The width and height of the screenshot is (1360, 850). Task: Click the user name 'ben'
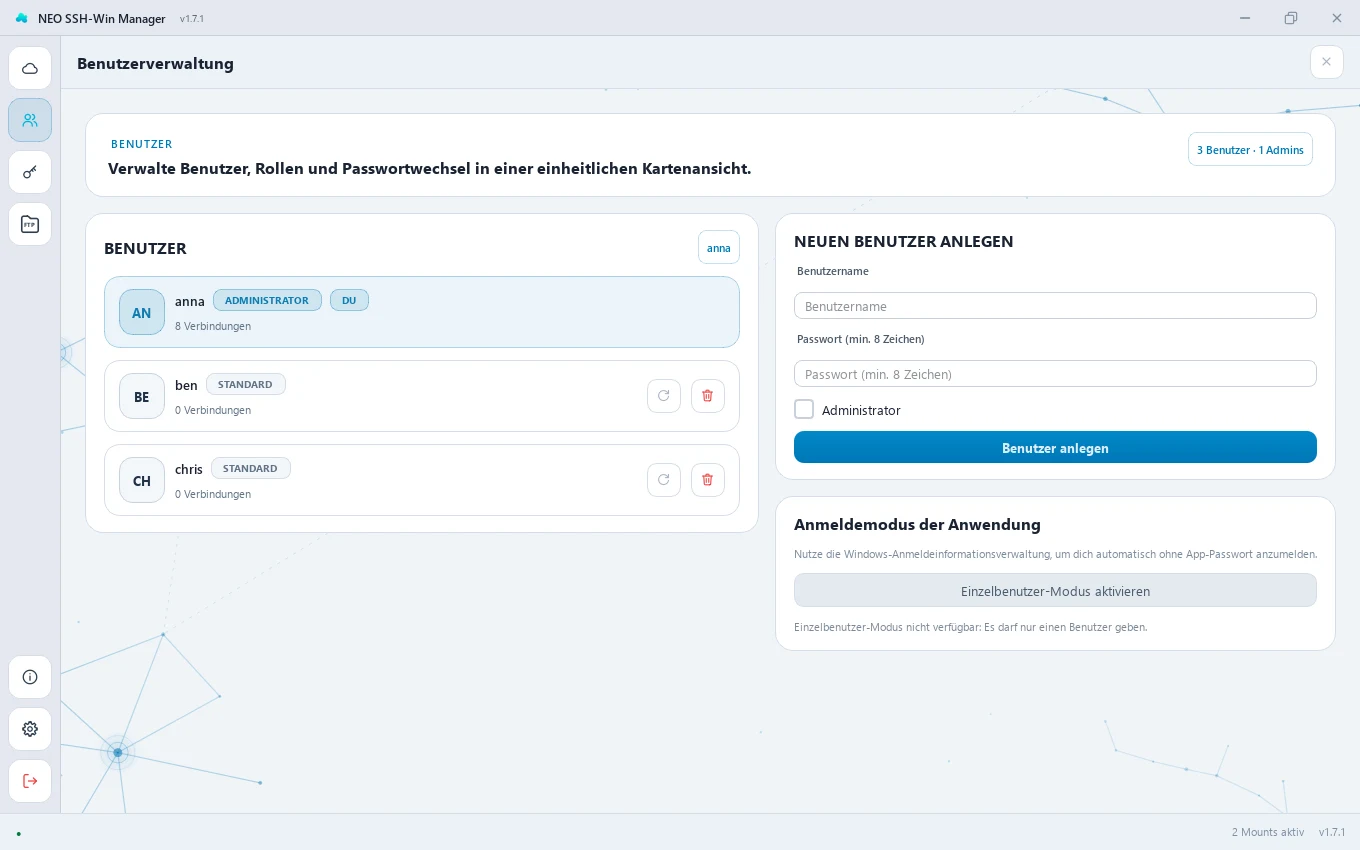(x=186, y=385)
